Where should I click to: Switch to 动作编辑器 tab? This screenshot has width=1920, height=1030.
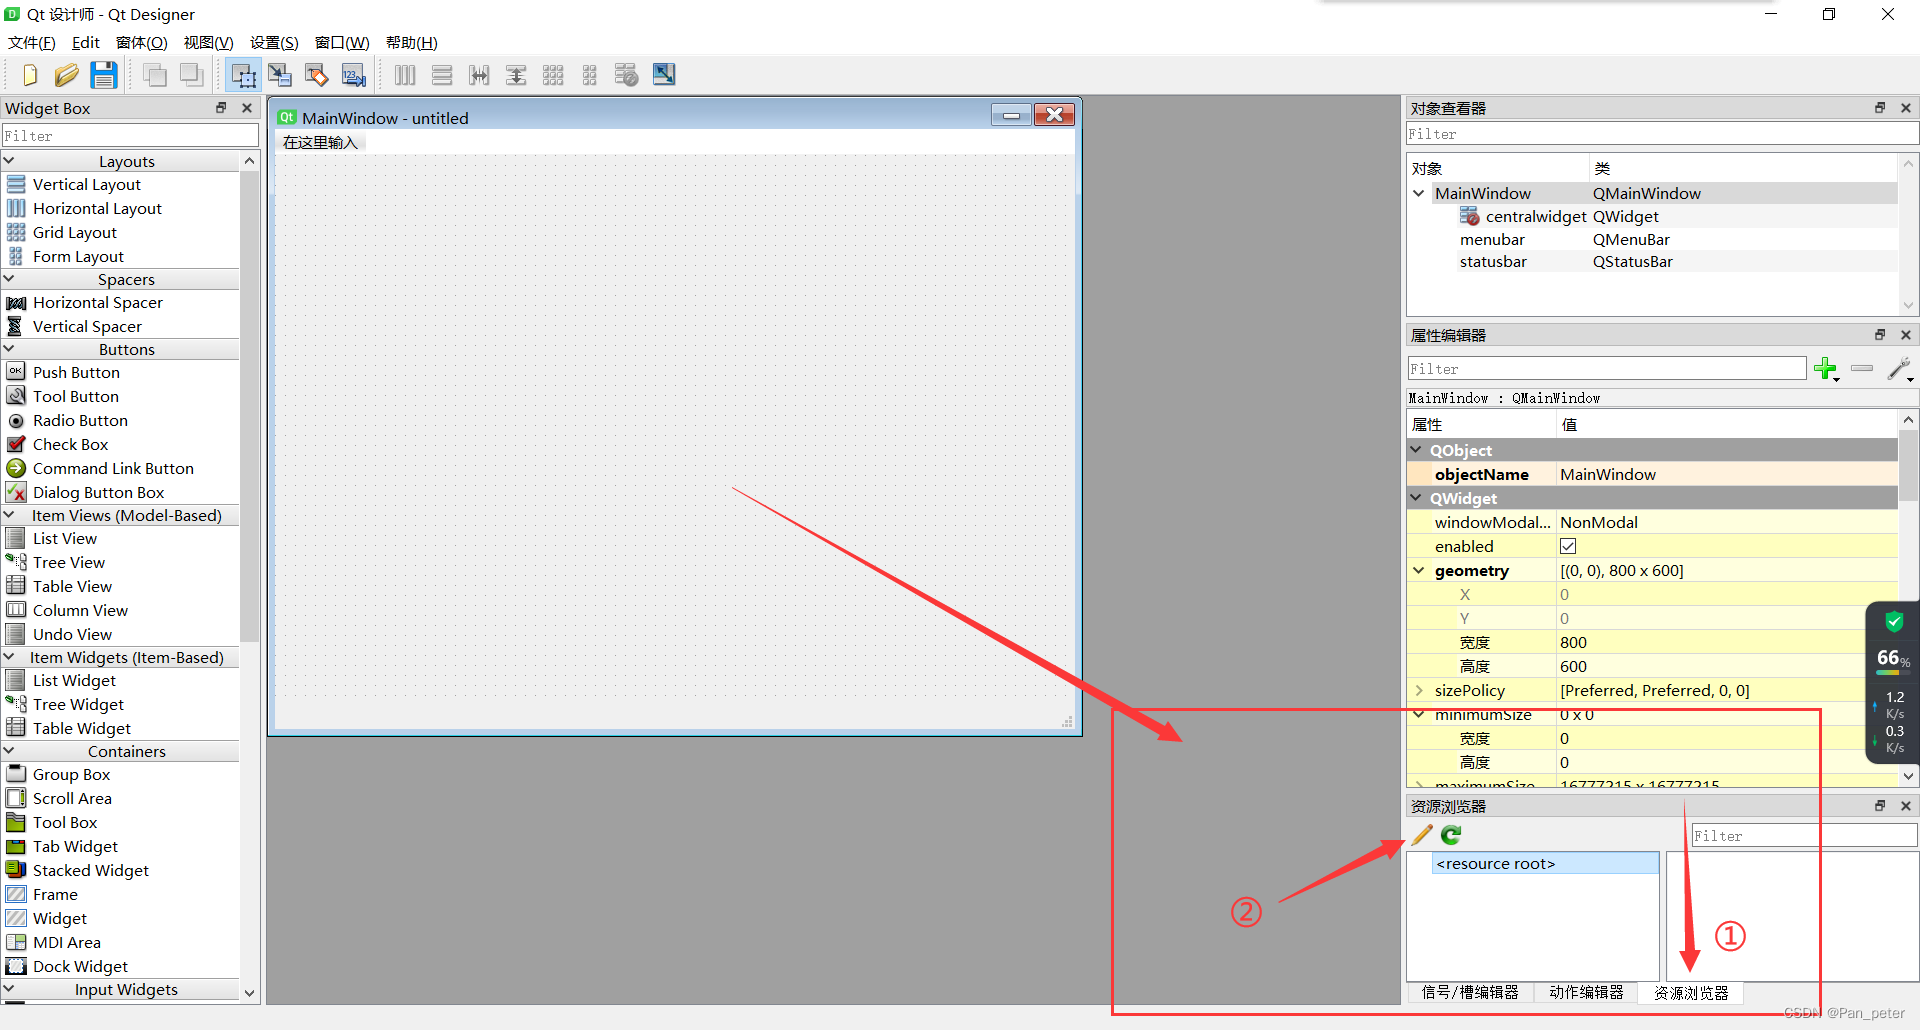click(1586, 992)
